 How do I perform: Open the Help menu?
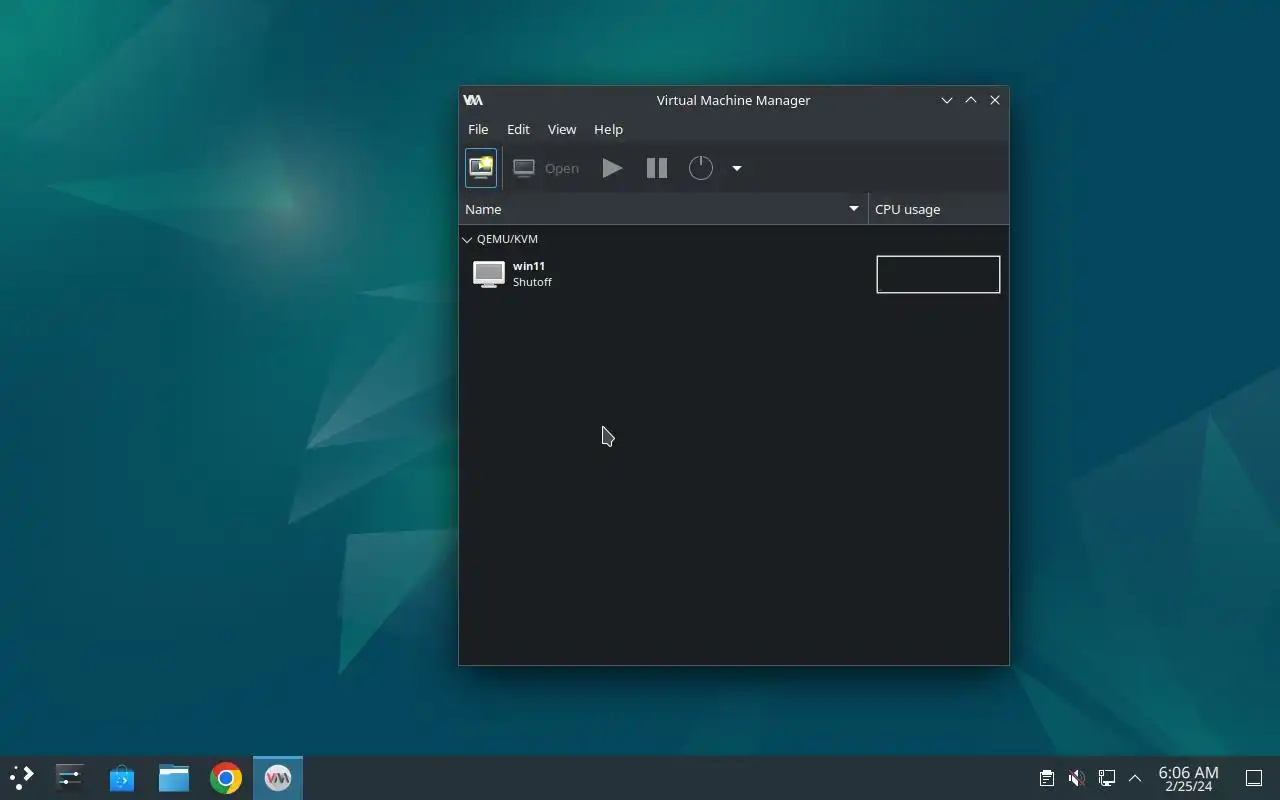point(608,129)
